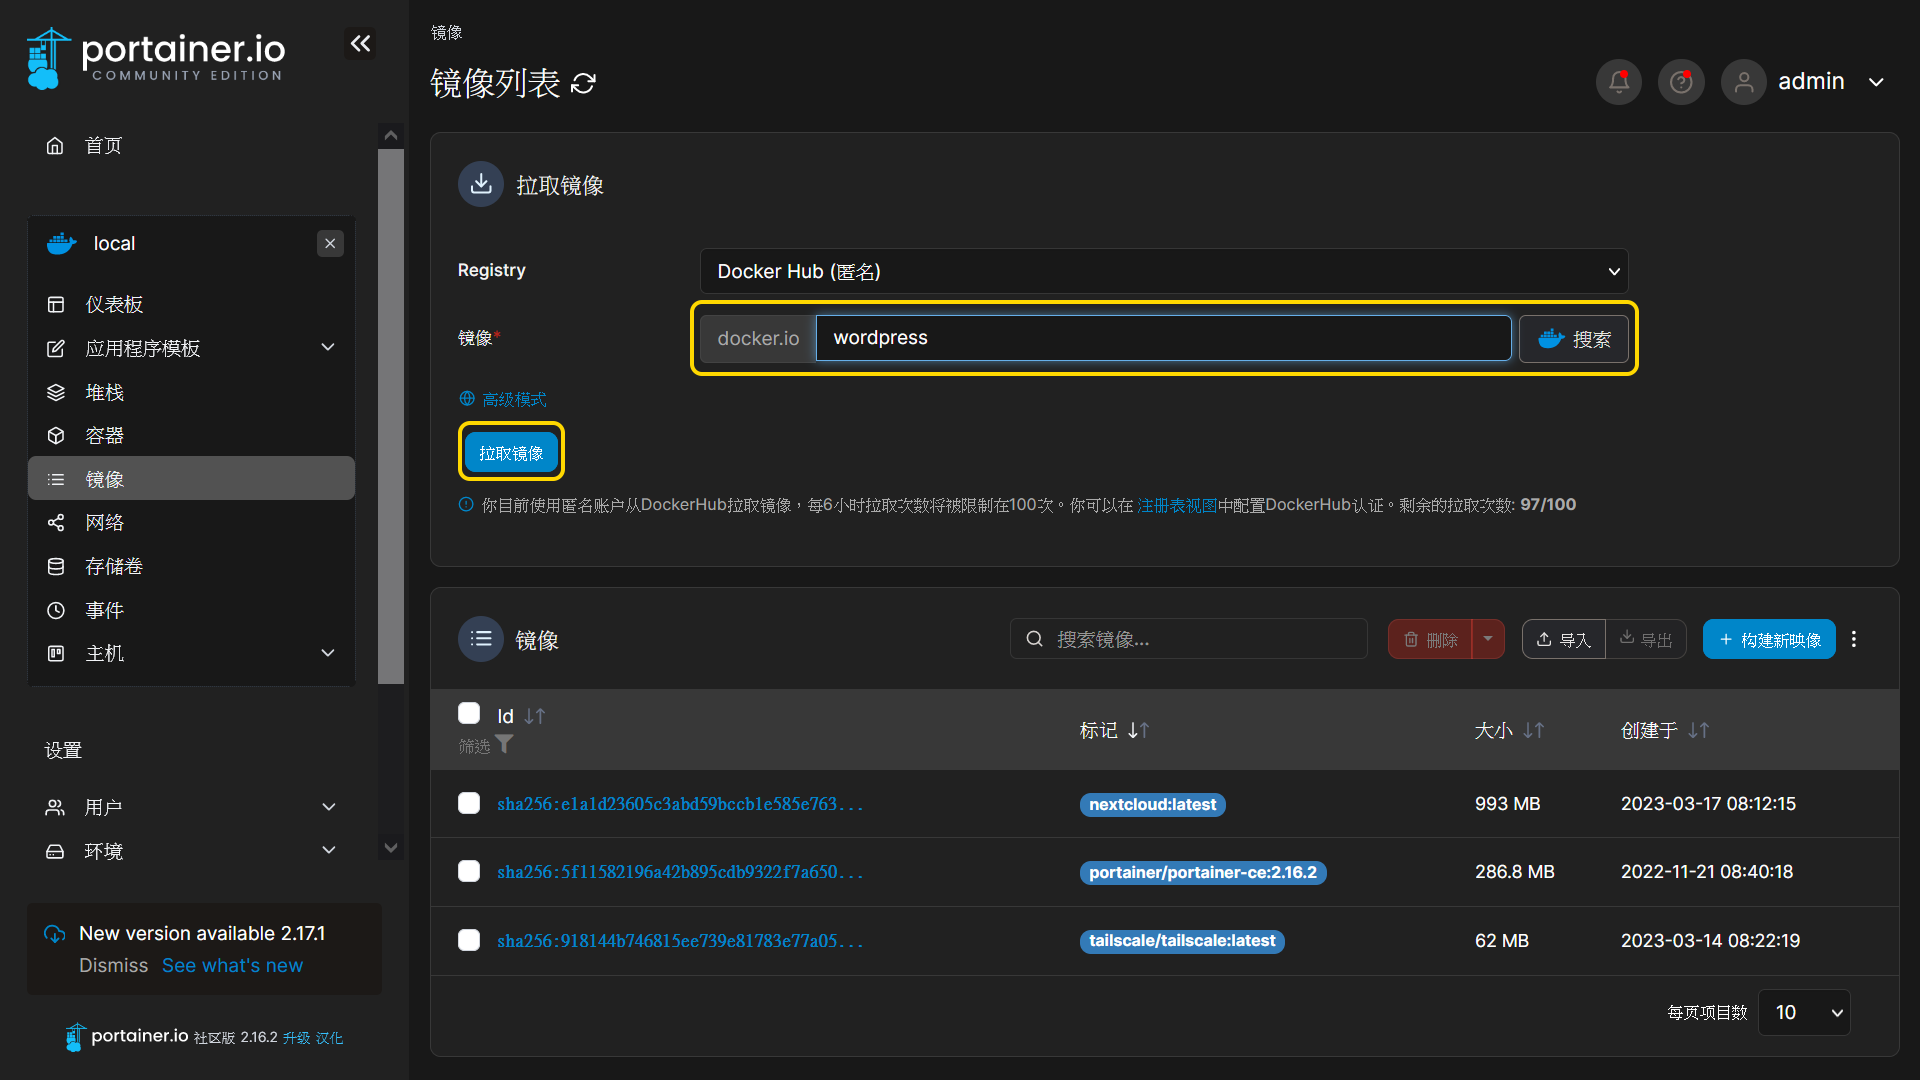Click the info icon beside rate-limit notice
The image size is (1920, 1080).
tap(466, 505)
